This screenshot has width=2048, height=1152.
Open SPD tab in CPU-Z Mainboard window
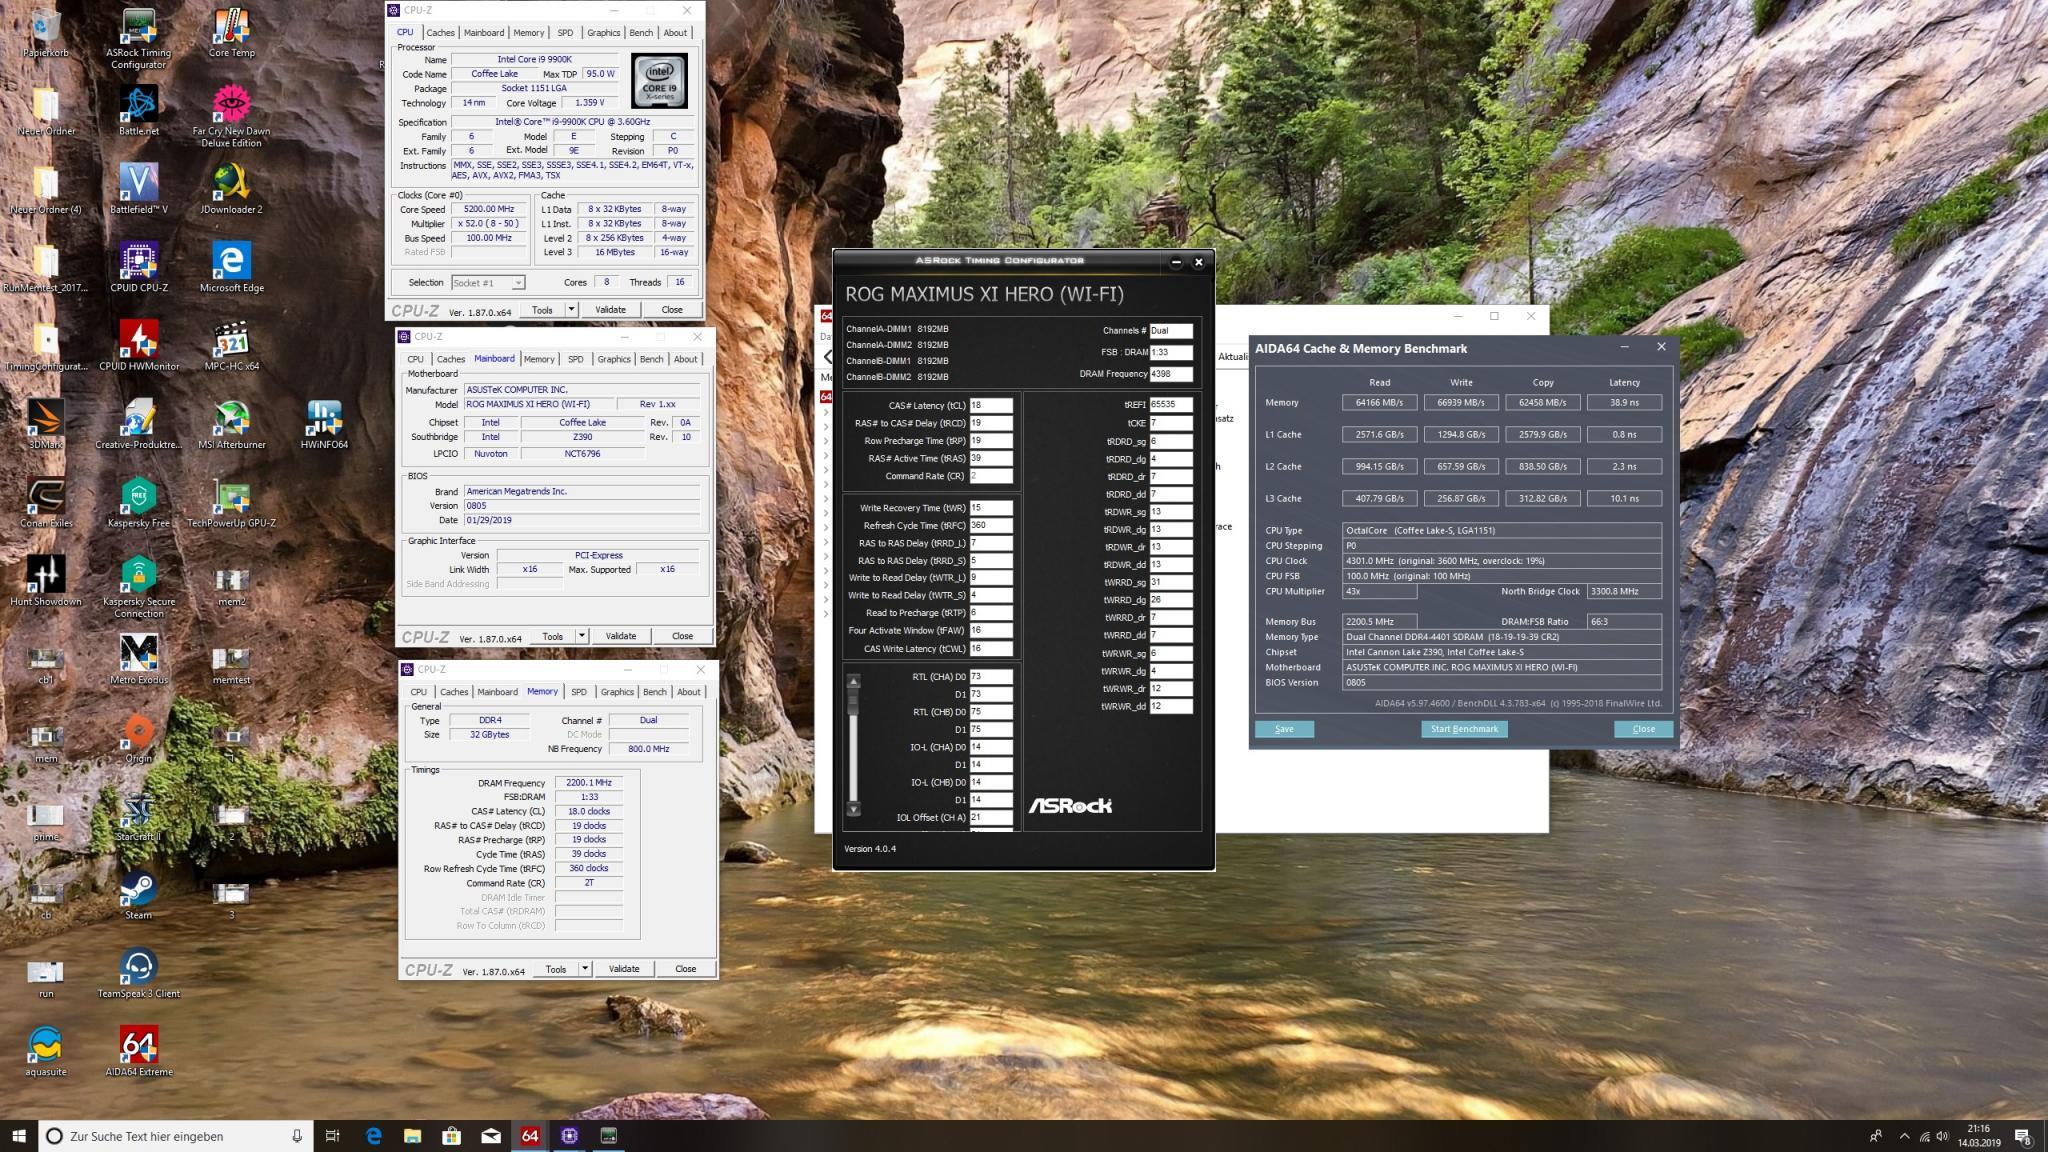[575, 359]
